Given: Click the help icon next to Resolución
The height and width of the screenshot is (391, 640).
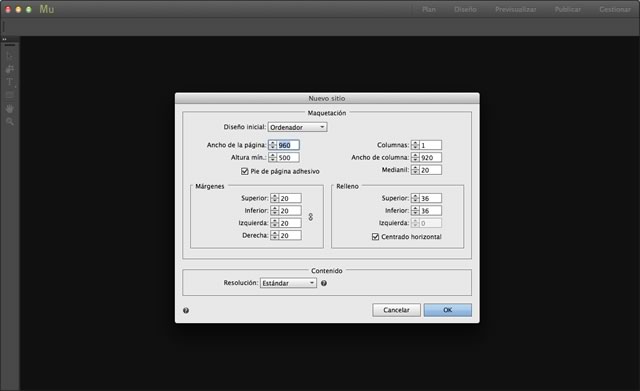Looking at the screenshot, I should point(324,283).
